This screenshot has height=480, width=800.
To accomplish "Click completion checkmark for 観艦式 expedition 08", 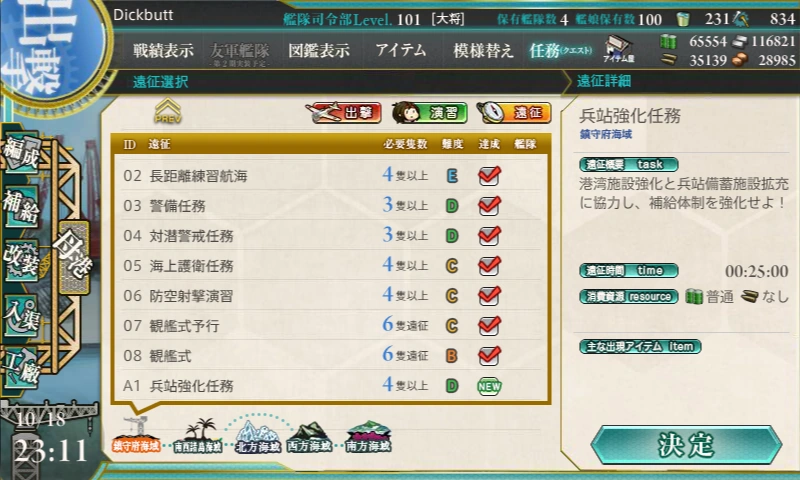I will point(489,356).
